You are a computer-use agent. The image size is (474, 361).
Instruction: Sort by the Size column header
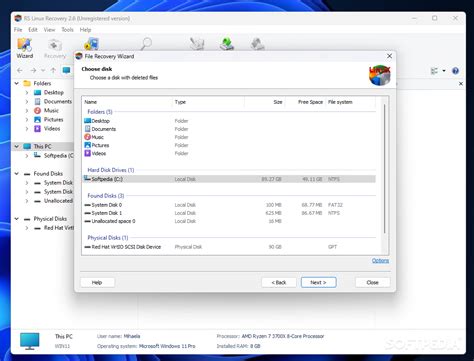[265, 102]
